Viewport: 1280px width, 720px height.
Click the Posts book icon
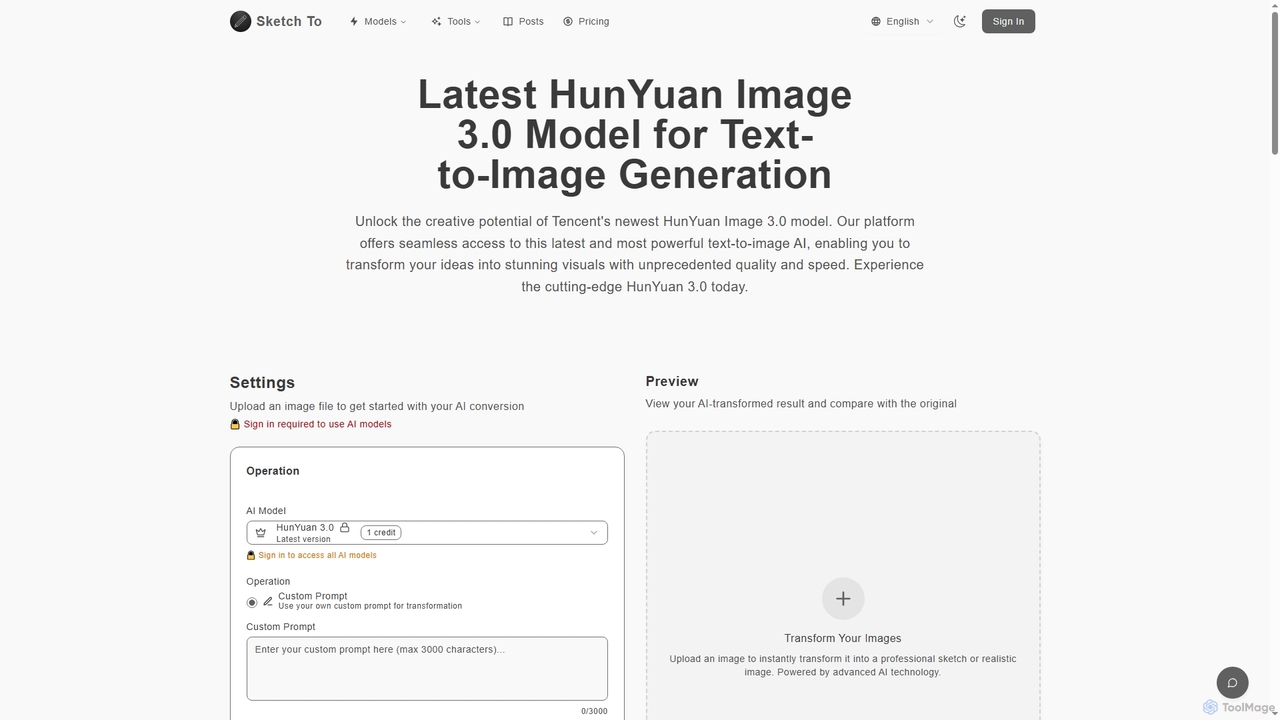click(508, 21)
